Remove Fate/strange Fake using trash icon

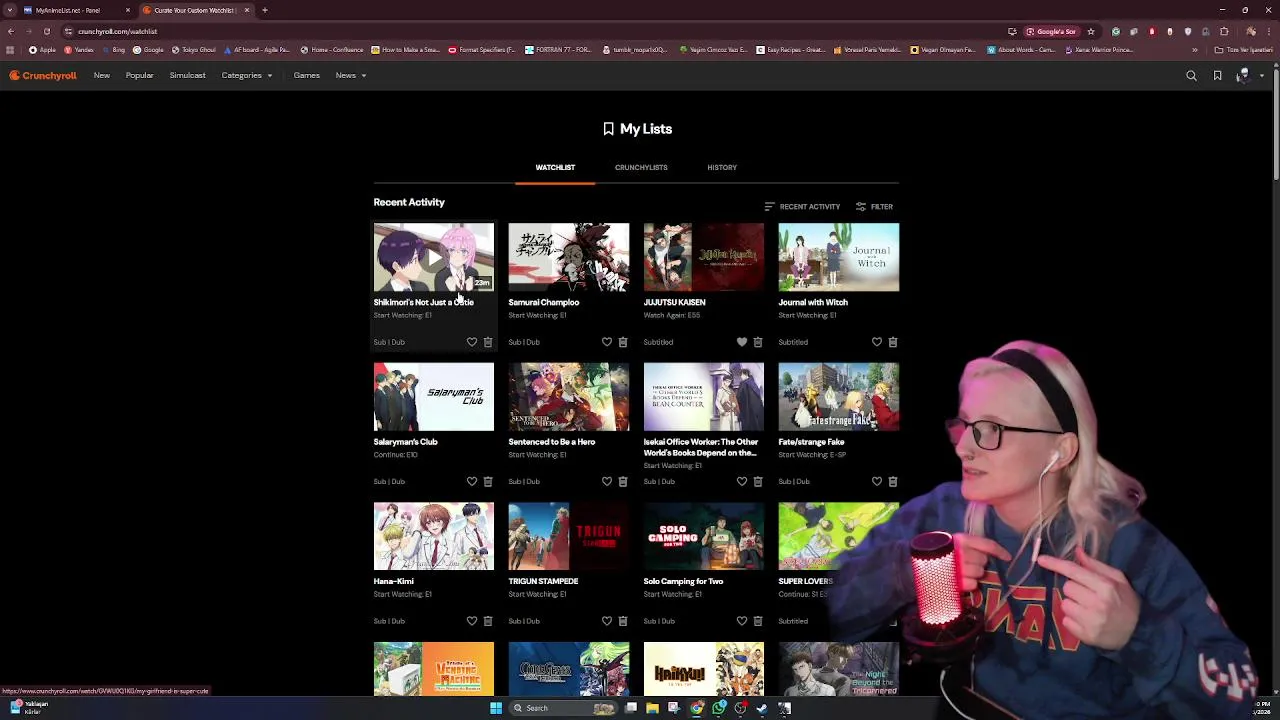(x=893, y=481)
